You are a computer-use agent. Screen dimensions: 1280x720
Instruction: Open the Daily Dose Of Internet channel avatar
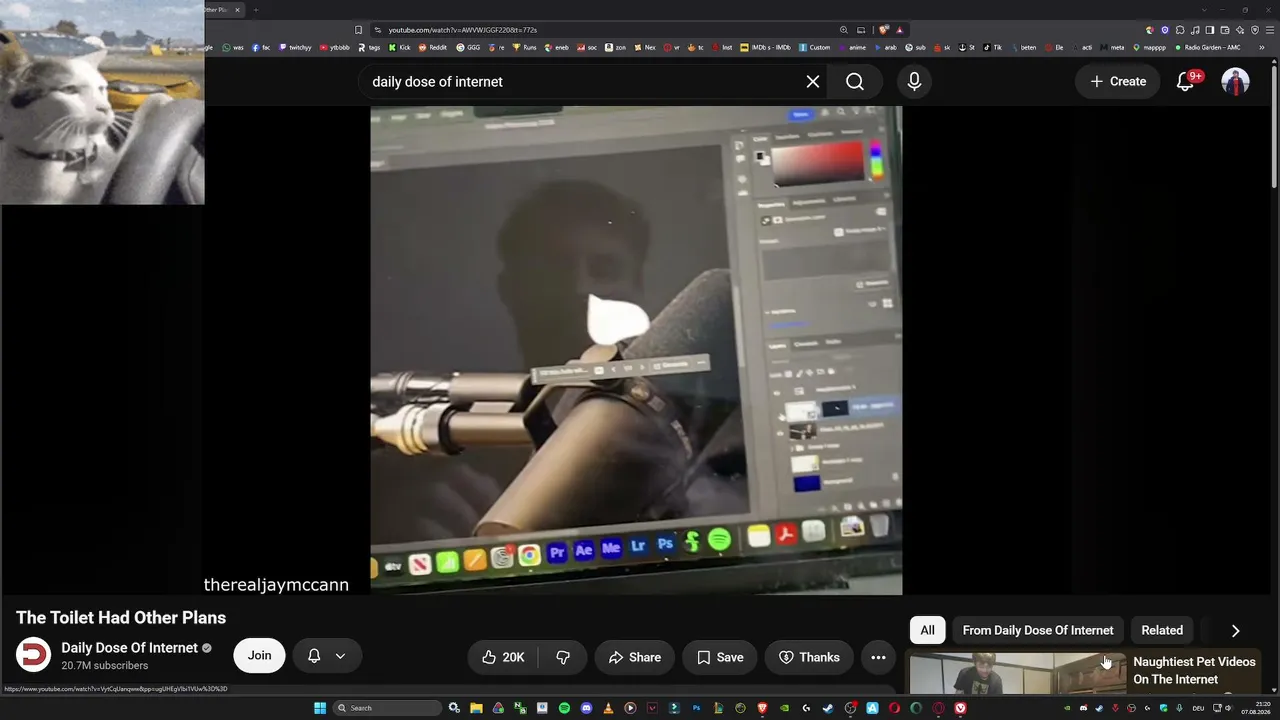pos(33,655)
